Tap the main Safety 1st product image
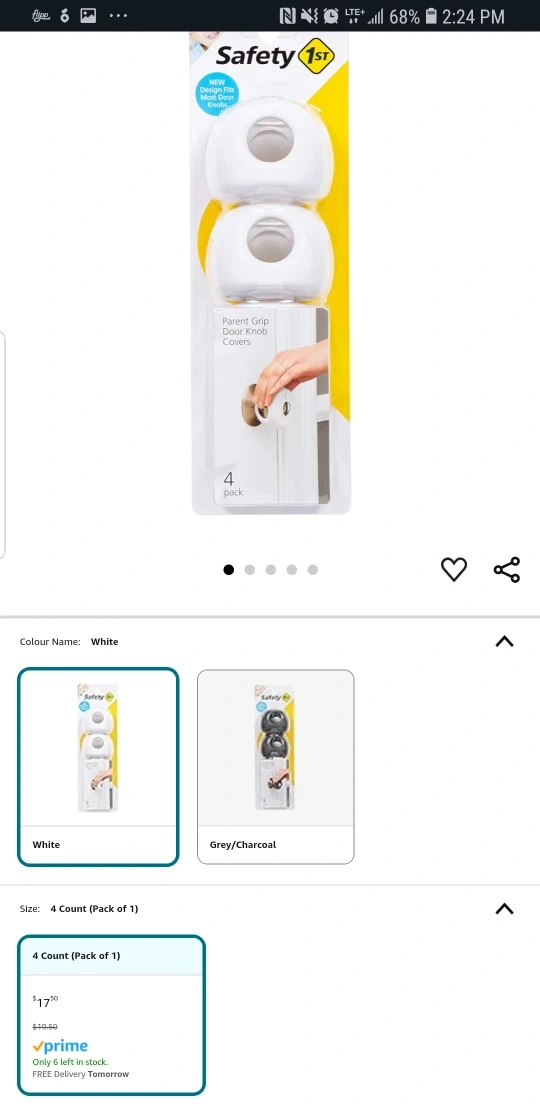The image size is (540, 1110). (270, 273)
